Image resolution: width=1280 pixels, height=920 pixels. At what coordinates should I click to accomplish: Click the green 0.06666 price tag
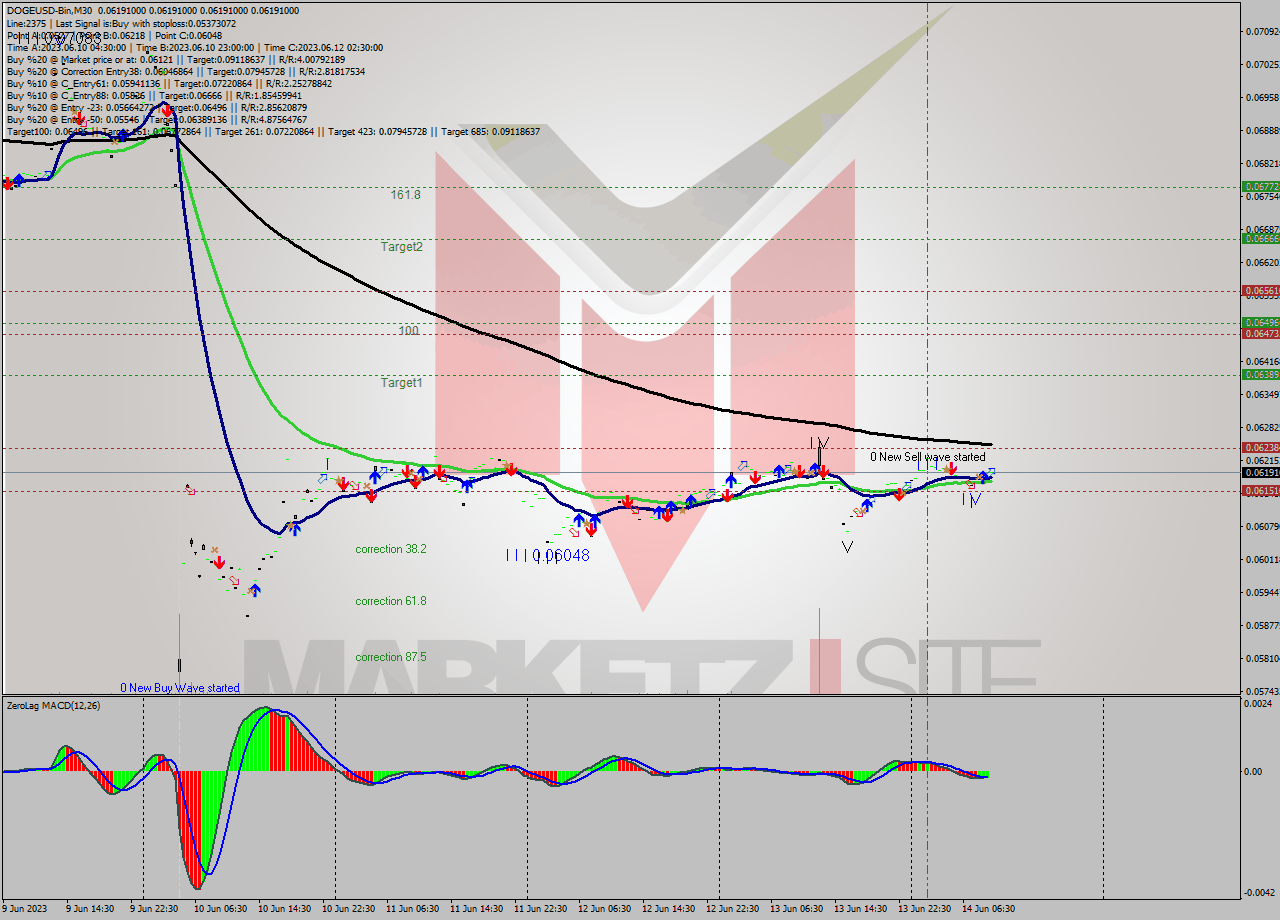(1259, 238)
